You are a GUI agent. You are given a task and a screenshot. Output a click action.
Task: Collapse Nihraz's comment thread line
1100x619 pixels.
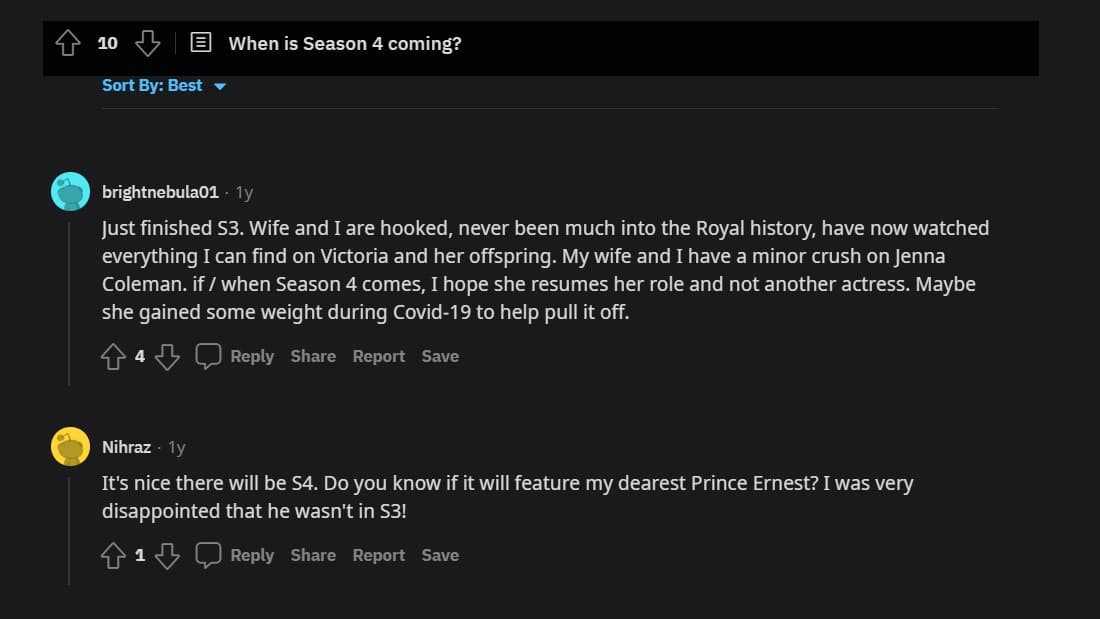tap(69, 528)
